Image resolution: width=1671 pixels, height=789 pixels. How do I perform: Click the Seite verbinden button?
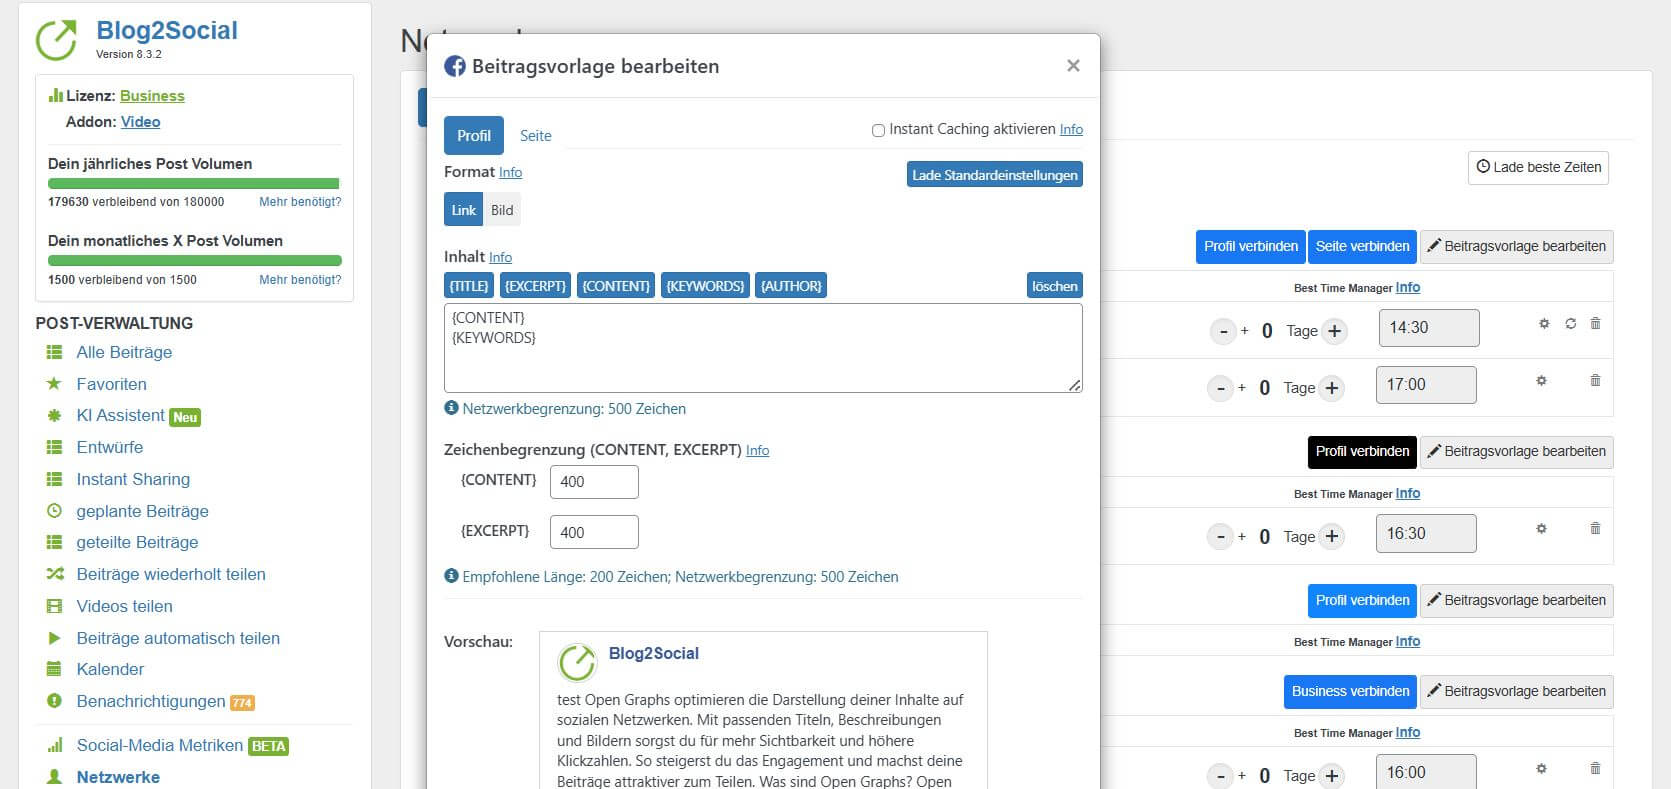pos(1362,246)
